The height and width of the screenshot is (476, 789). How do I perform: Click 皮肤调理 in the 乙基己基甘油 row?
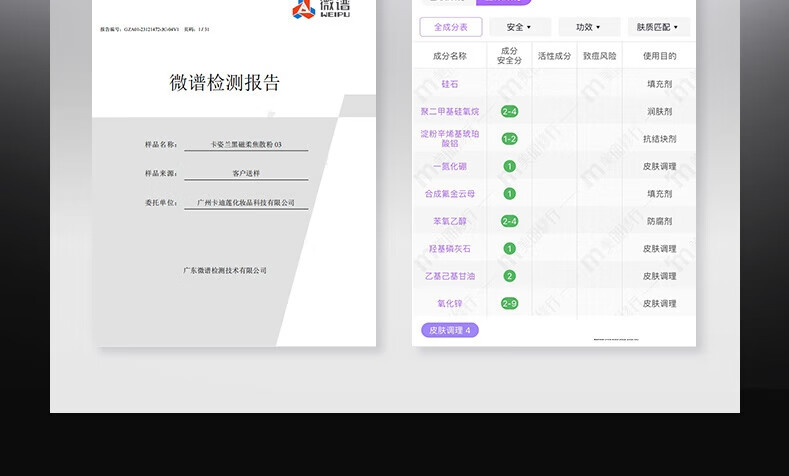[x=659, y=276]
